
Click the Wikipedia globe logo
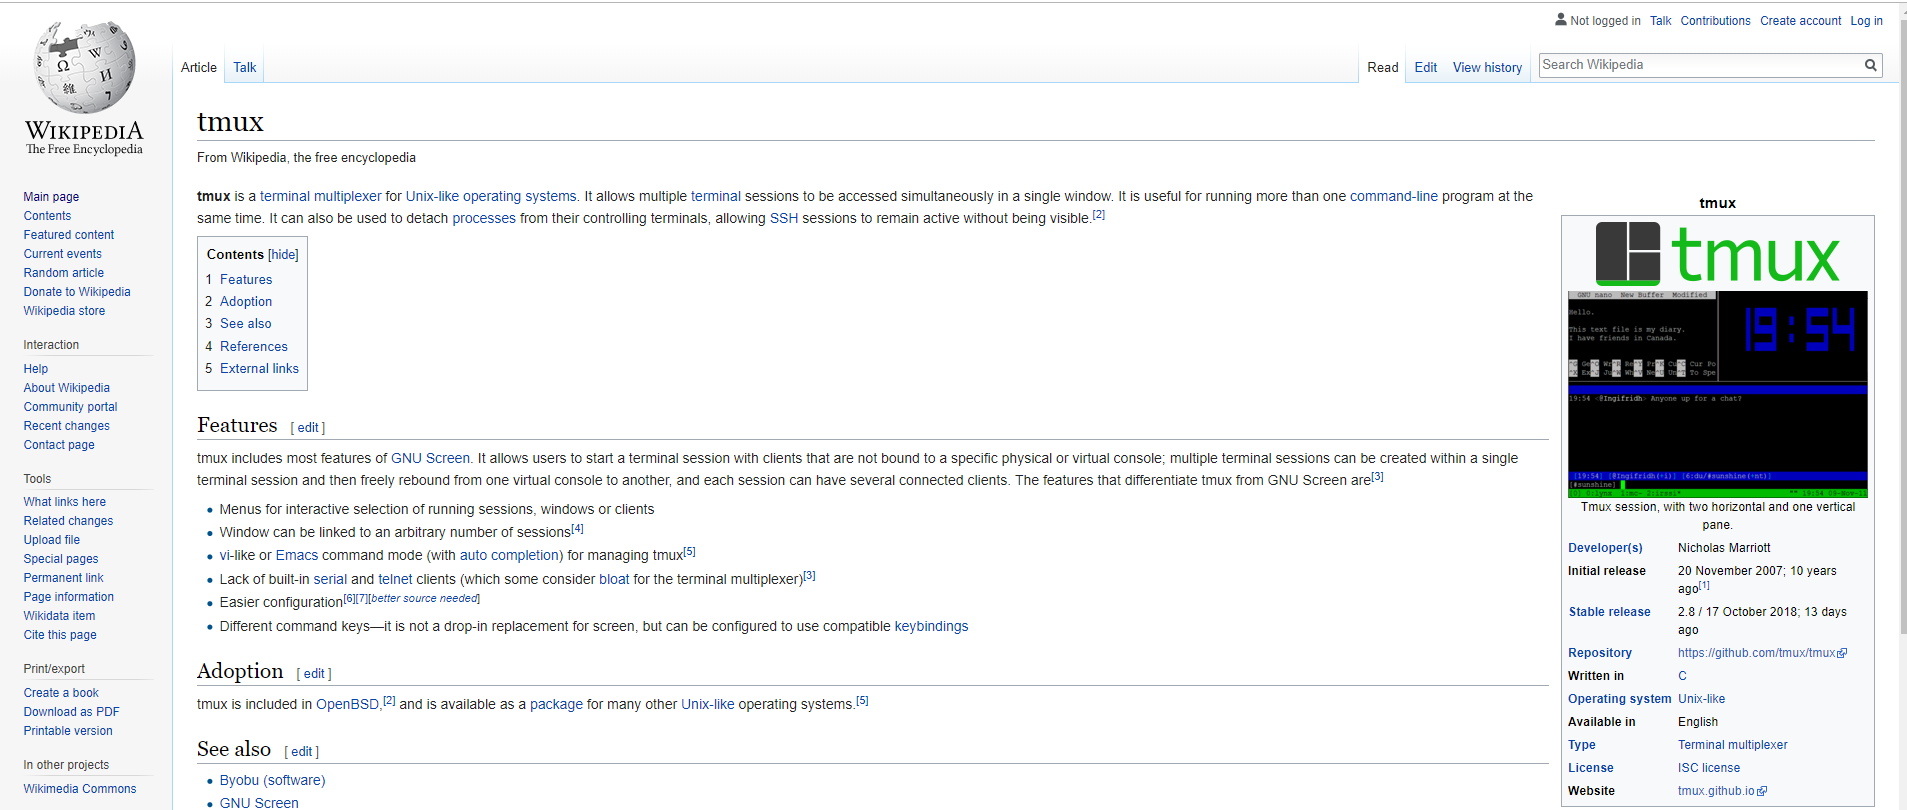[84, 68]
